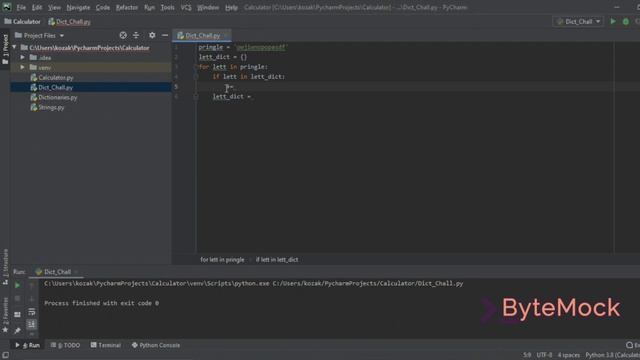Open Strings.py in project tree

coord(51,107)
